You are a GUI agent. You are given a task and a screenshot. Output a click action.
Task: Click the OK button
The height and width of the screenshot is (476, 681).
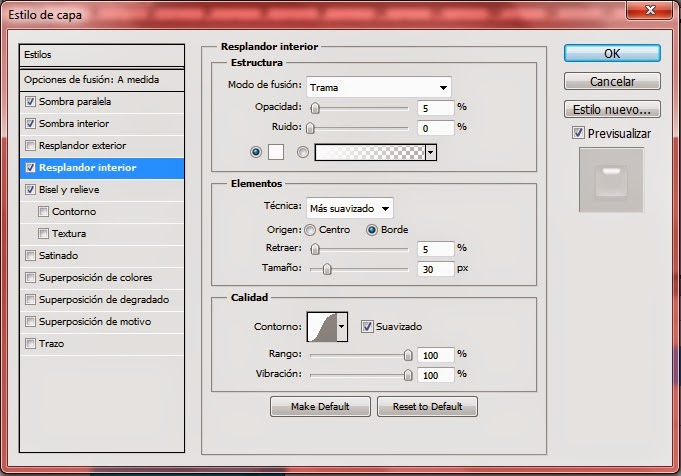point(612,53)
